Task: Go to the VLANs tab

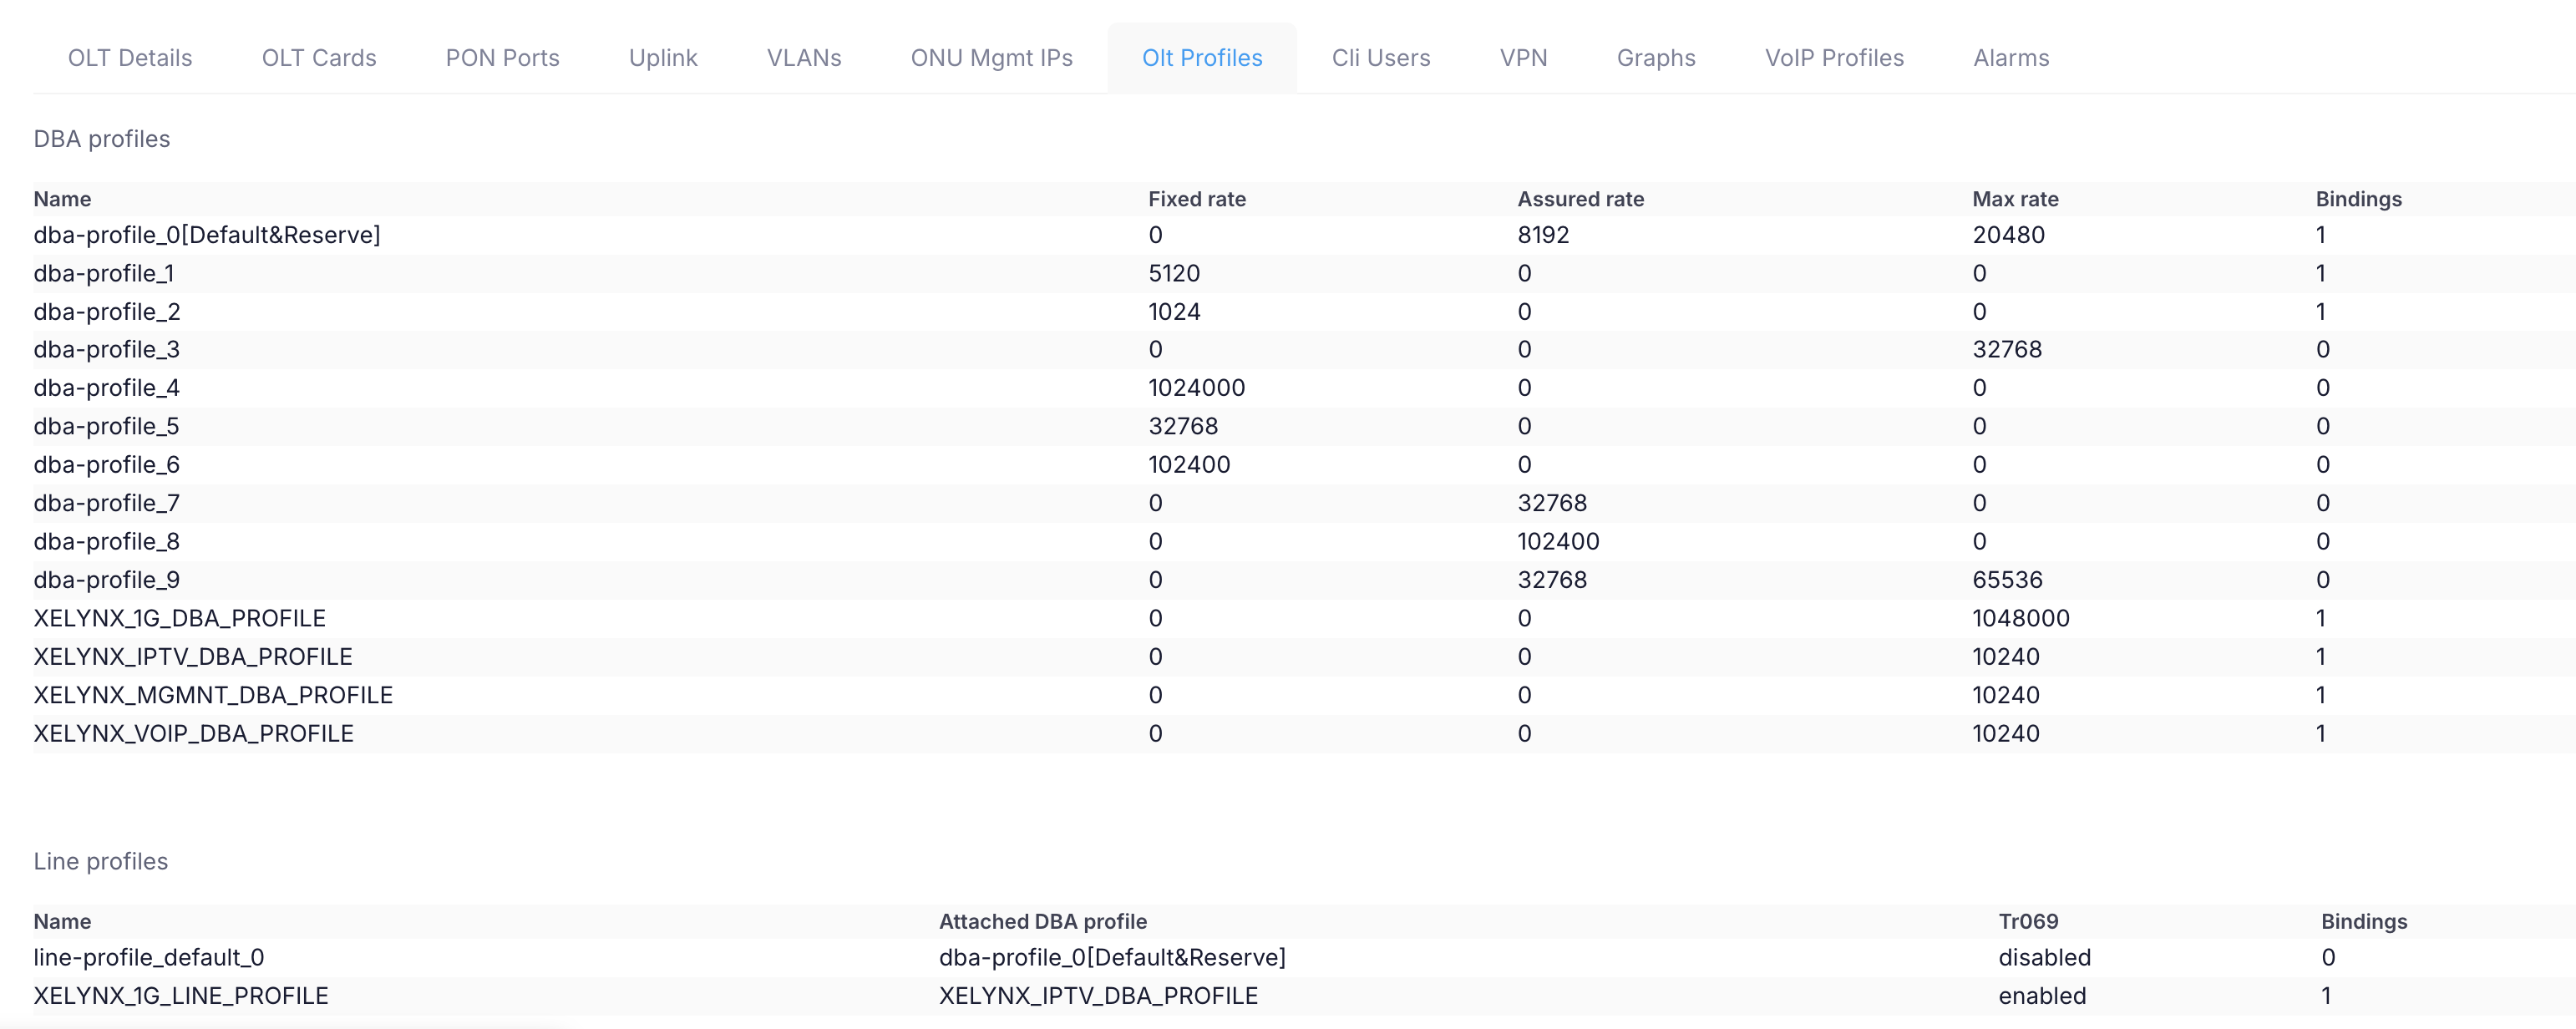Action: [804, 58]
